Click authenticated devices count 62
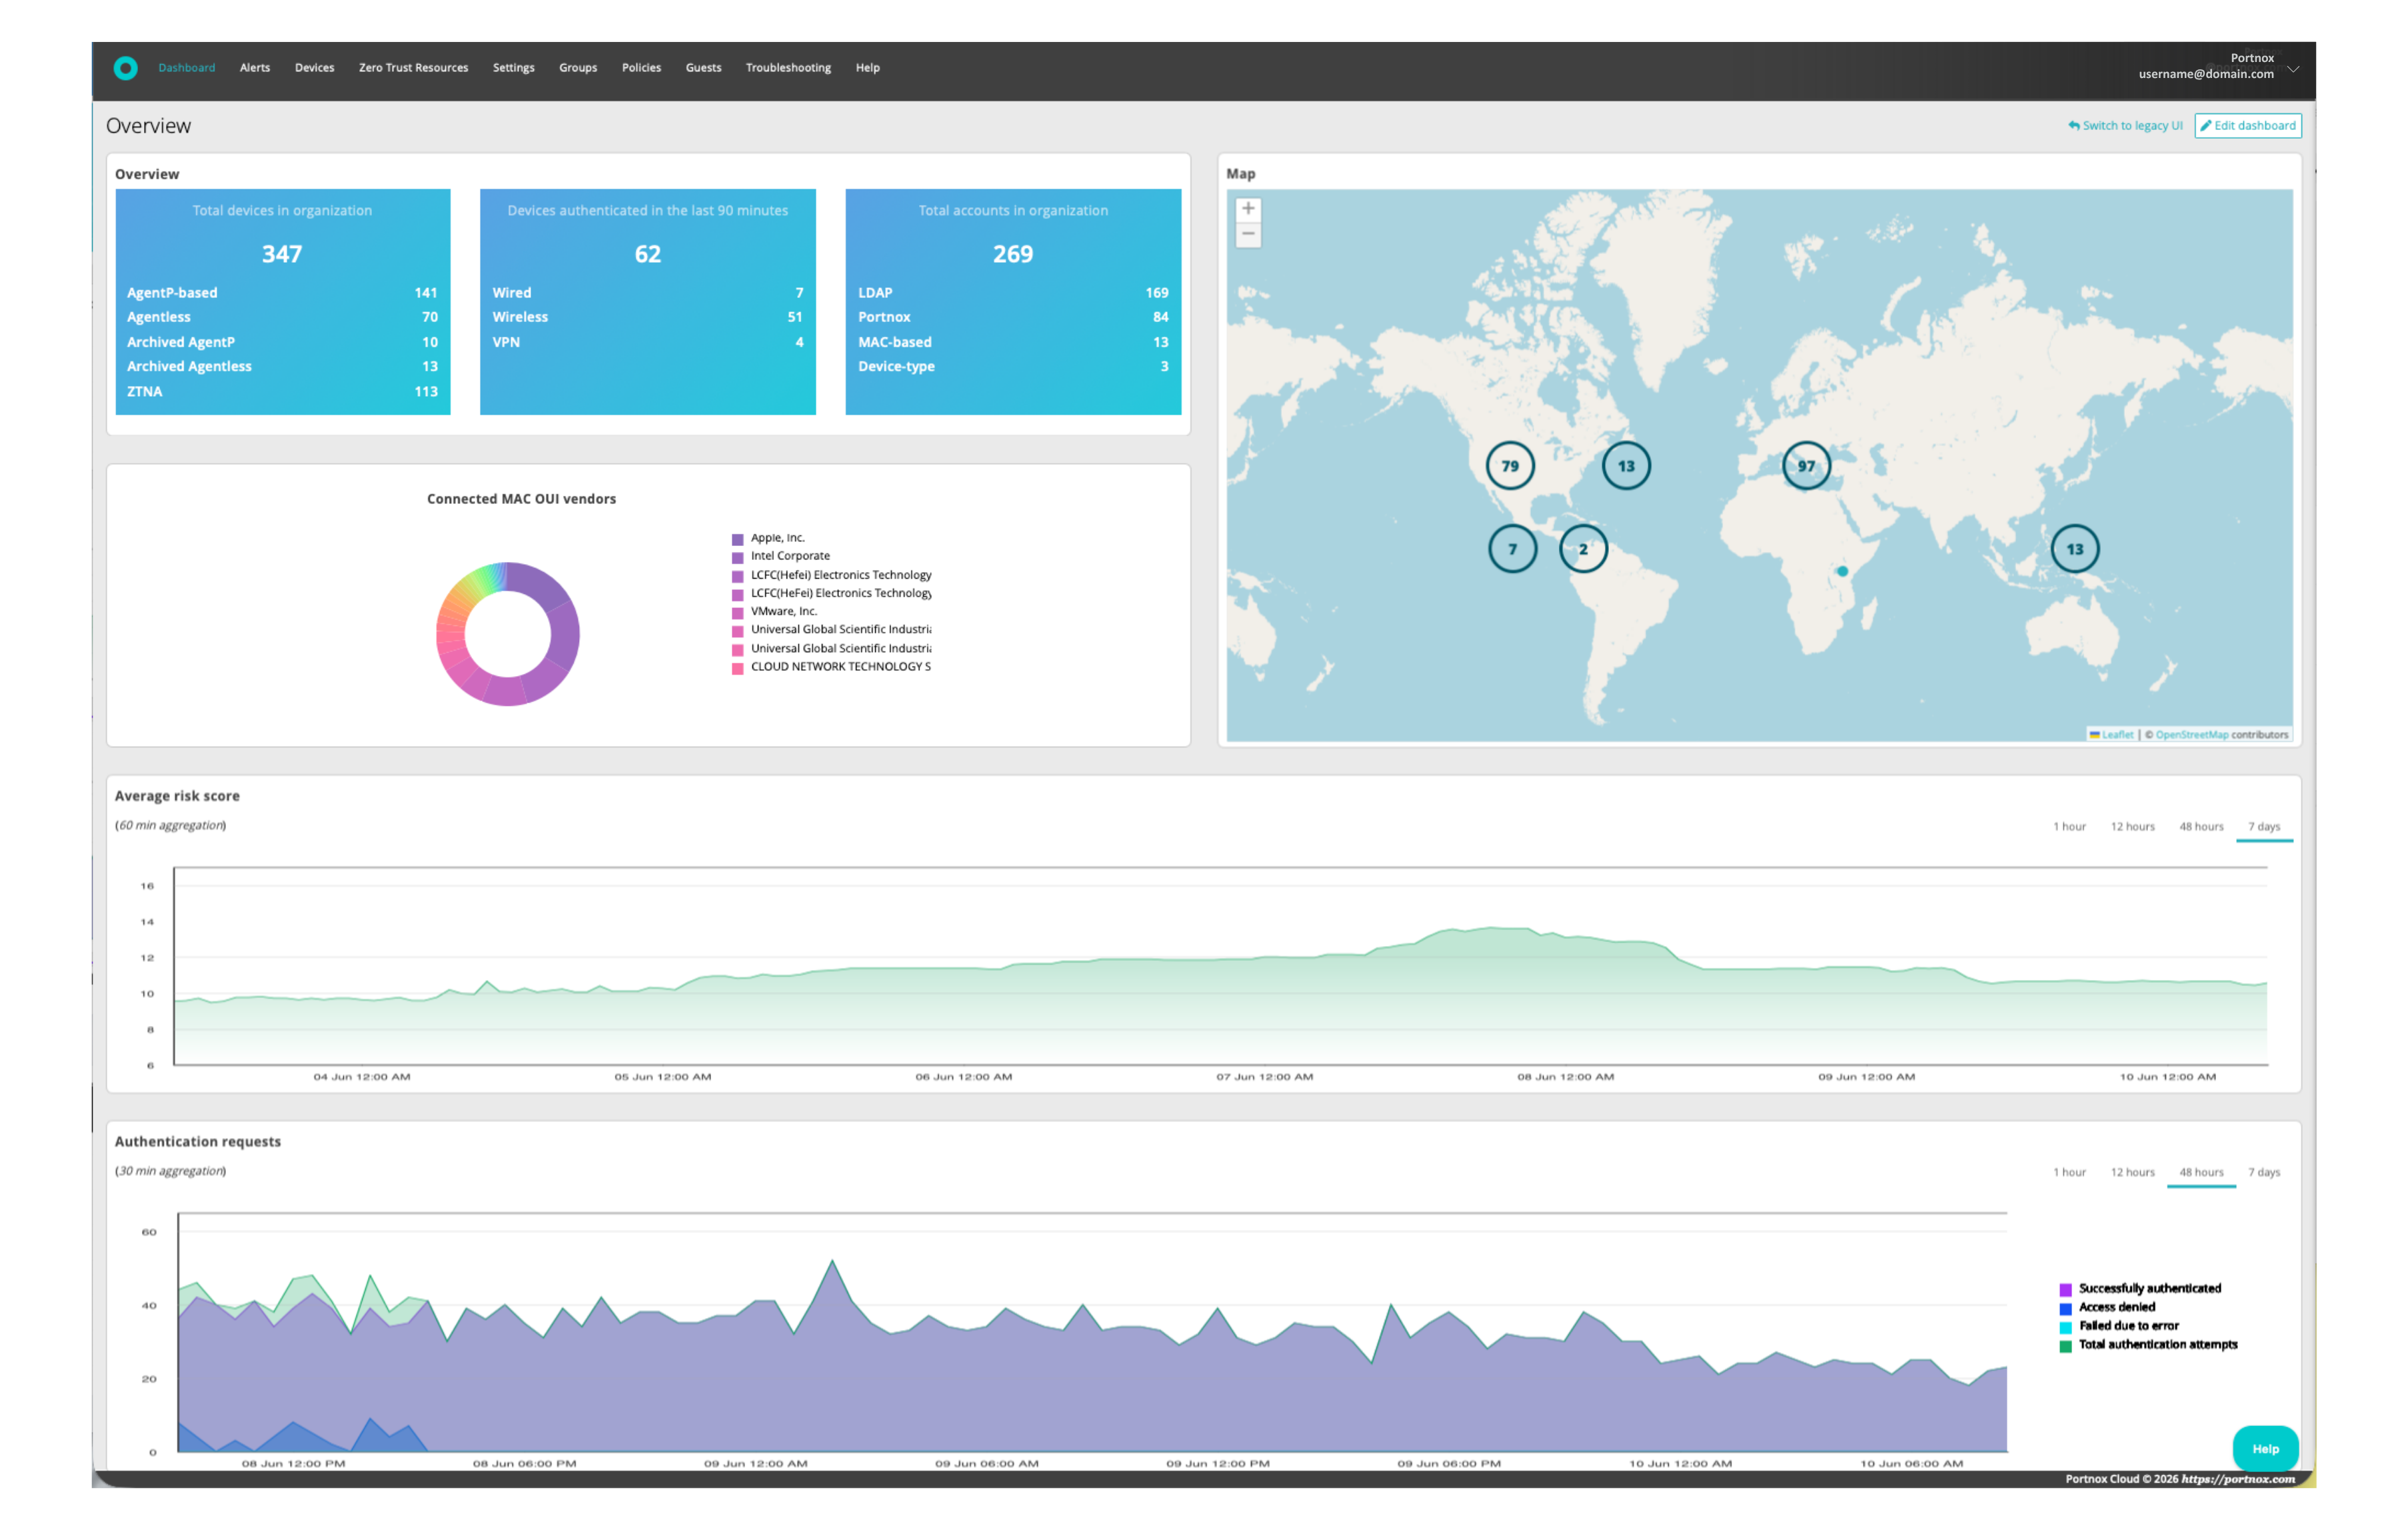Viewport: 2408px width, 1530px height. (647, 254)
